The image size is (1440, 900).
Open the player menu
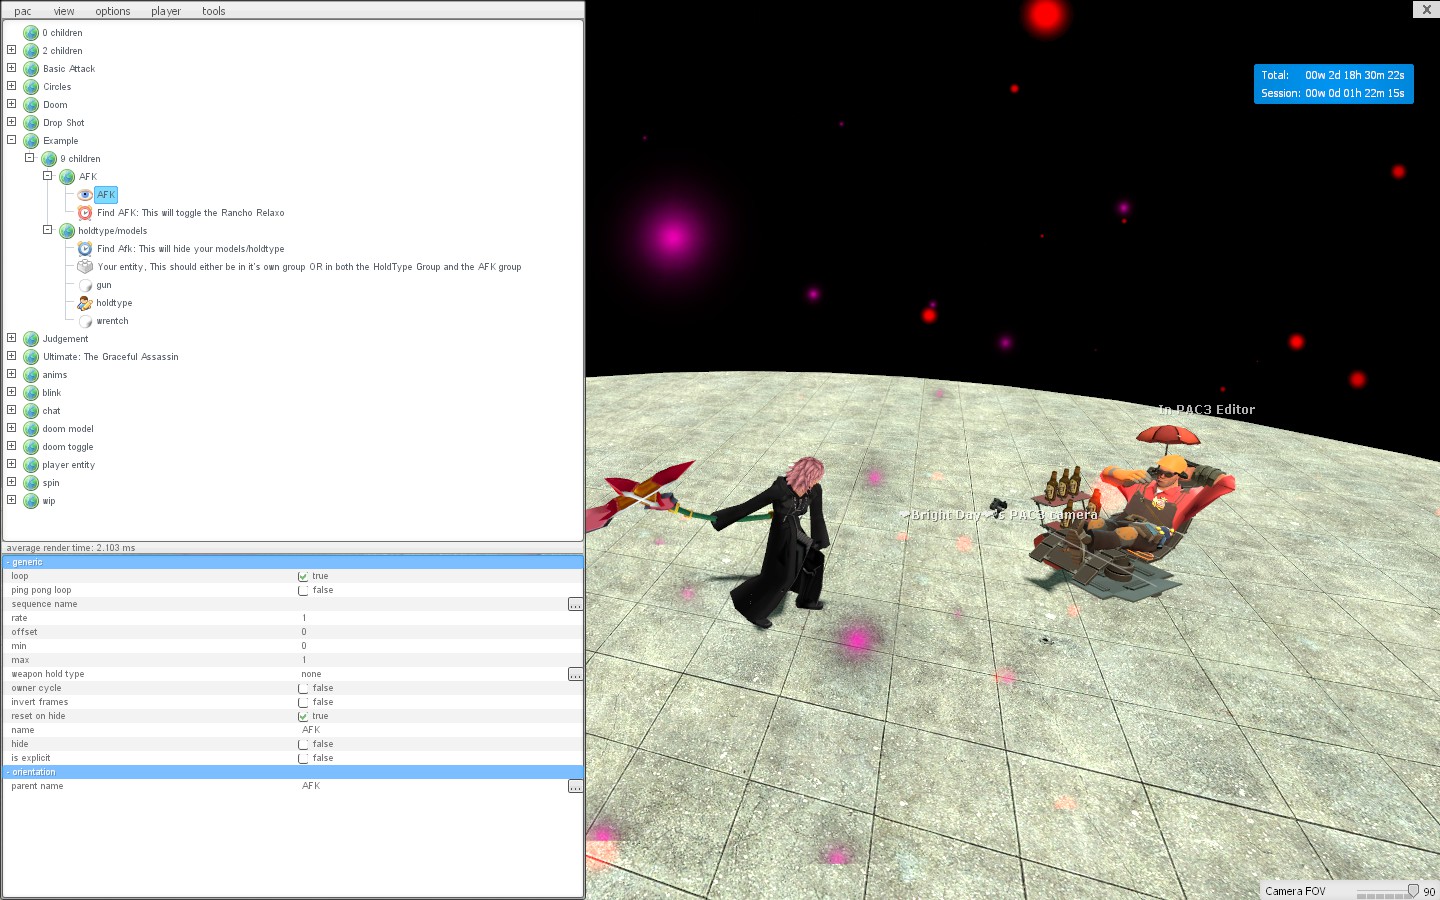pos(166,11)
